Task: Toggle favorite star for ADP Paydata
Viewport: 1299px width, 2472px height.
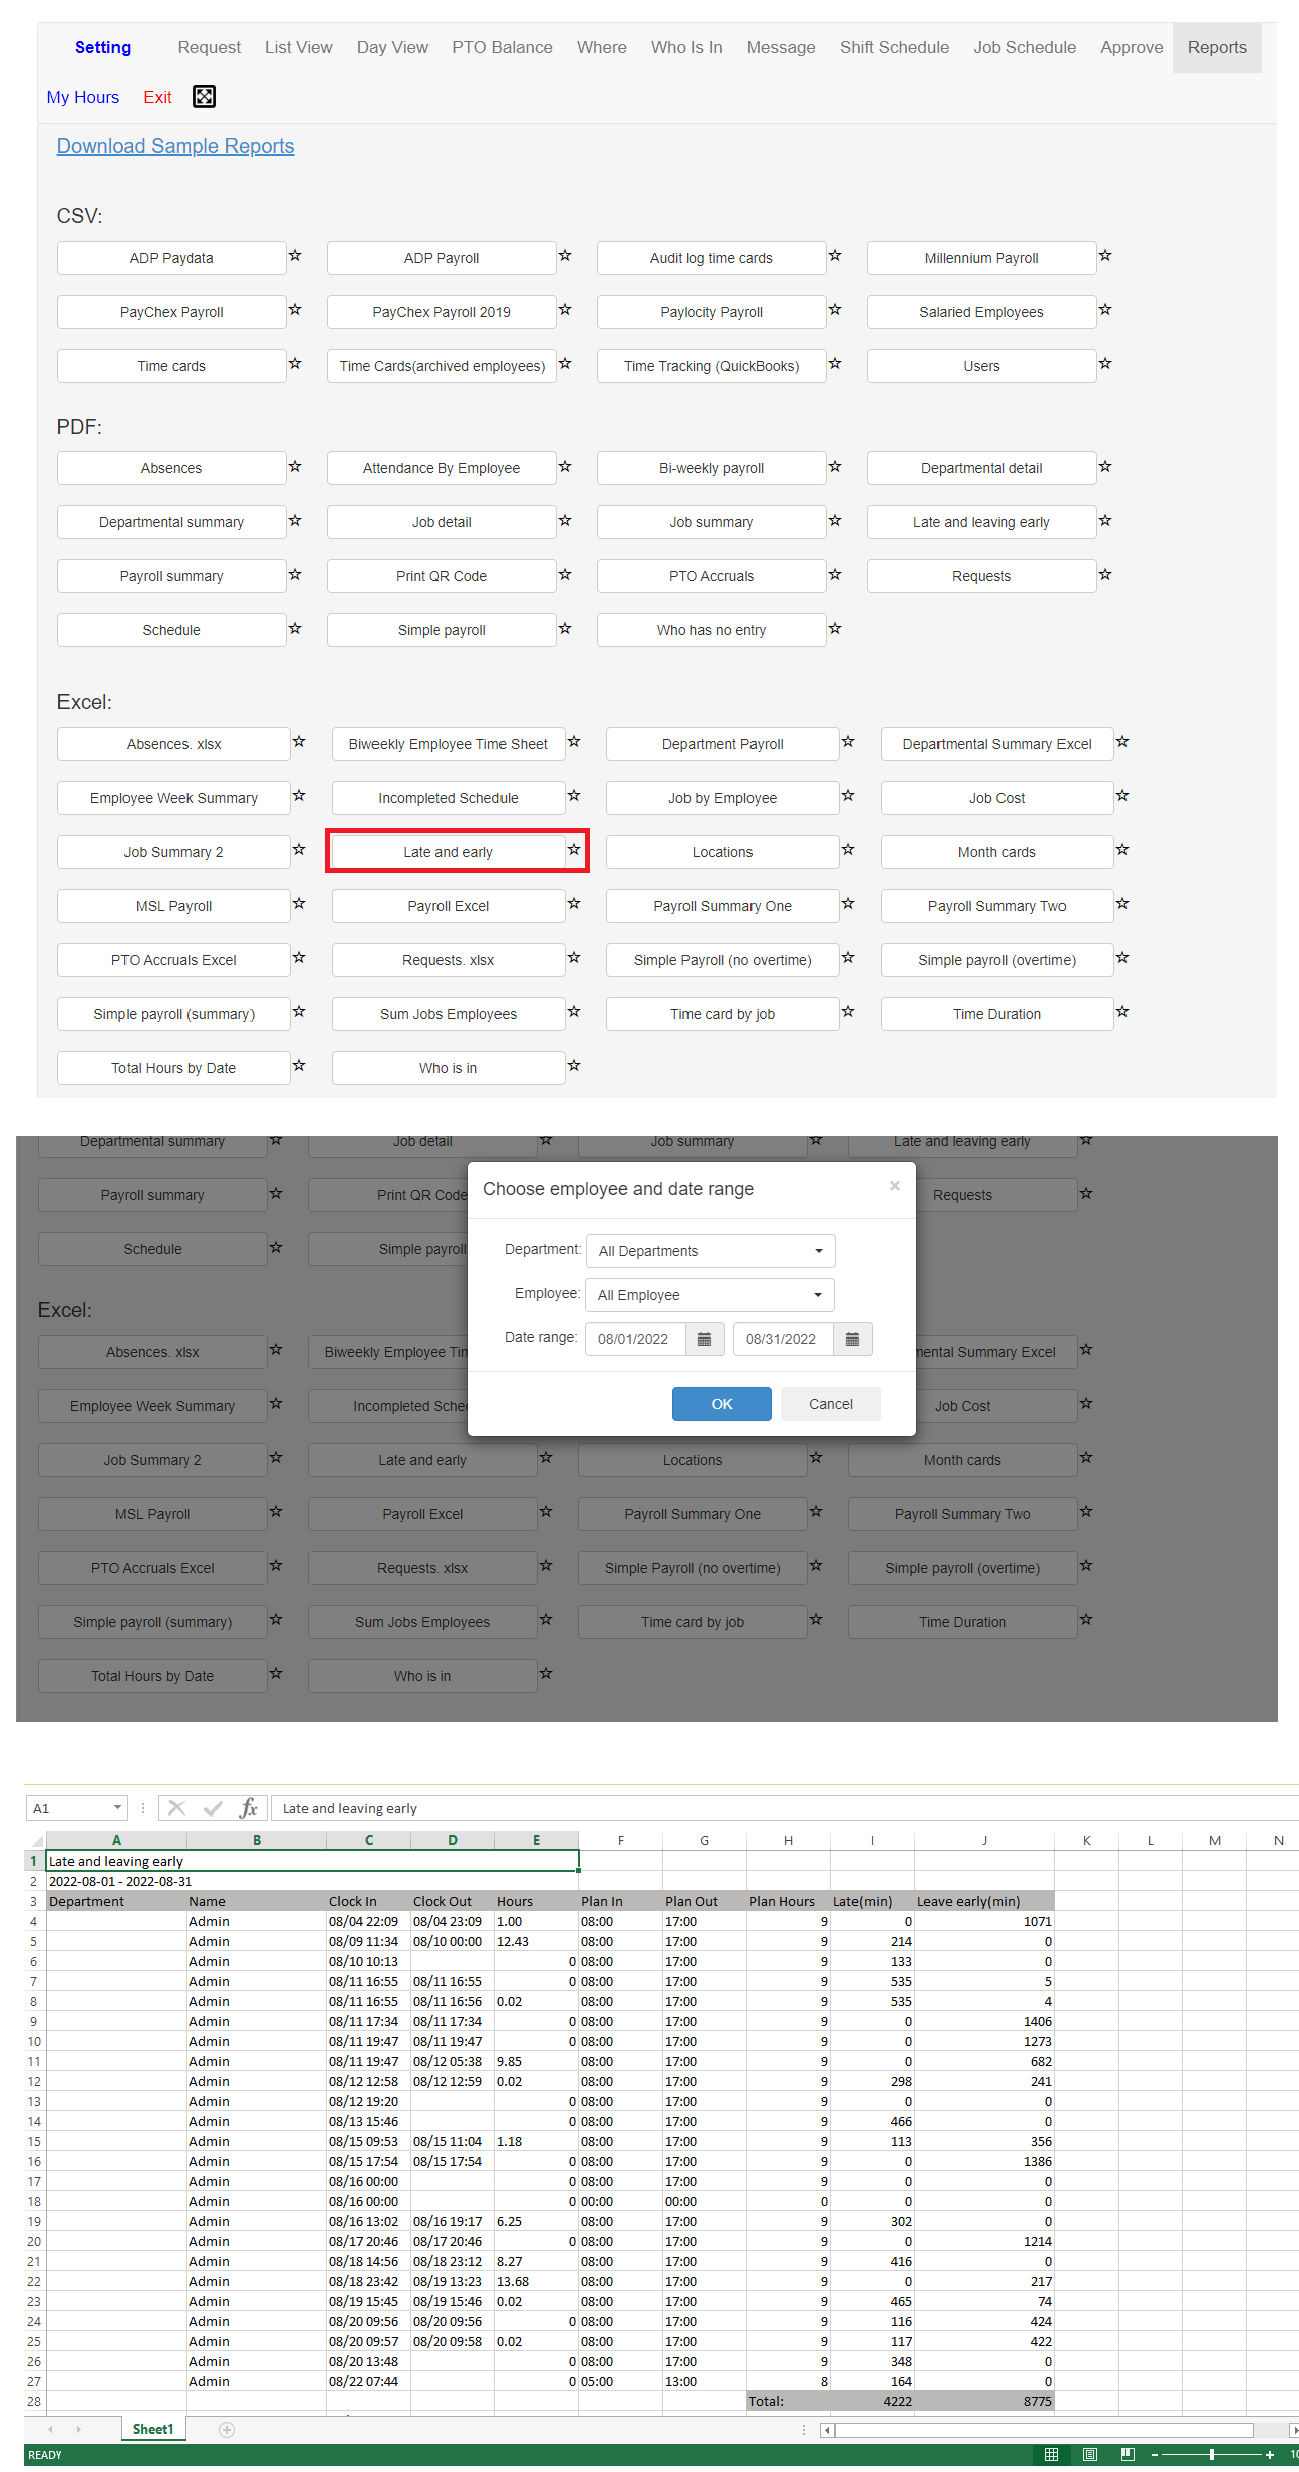Action: tap(295, 256)
